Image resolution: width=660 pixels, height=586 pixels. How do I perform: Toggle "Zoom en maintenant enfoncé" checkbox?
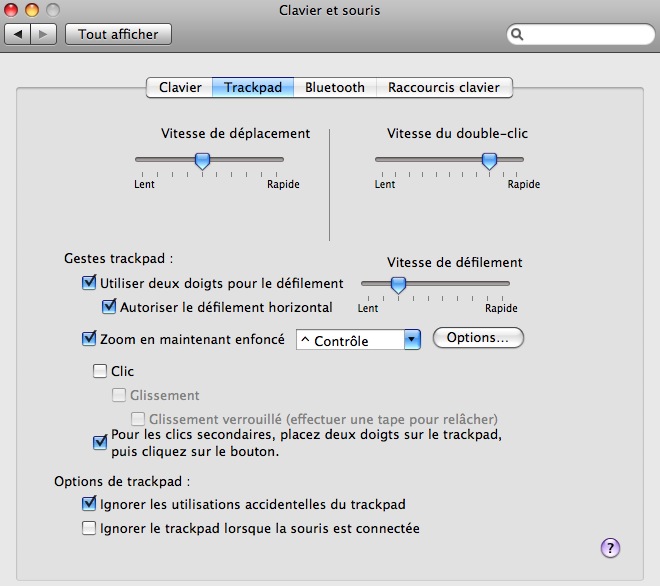pos(89,339)
